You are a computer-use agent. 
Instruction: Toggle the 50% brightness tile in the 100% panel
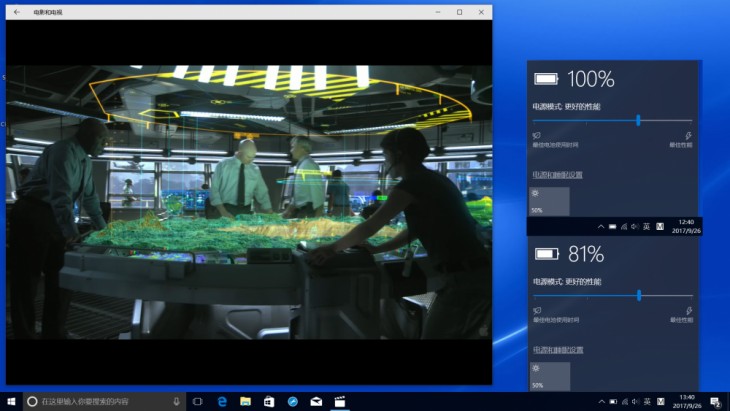tap(550, 201)
